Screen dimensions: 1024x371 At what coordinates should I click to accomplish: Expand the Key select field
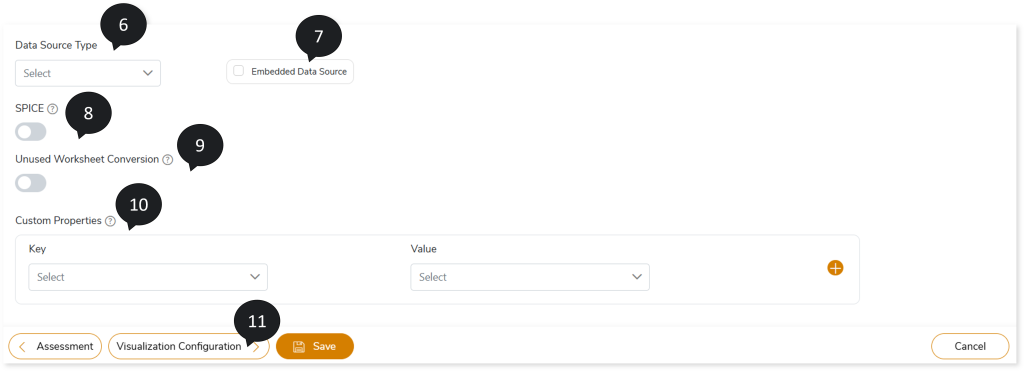click(148, 277)
